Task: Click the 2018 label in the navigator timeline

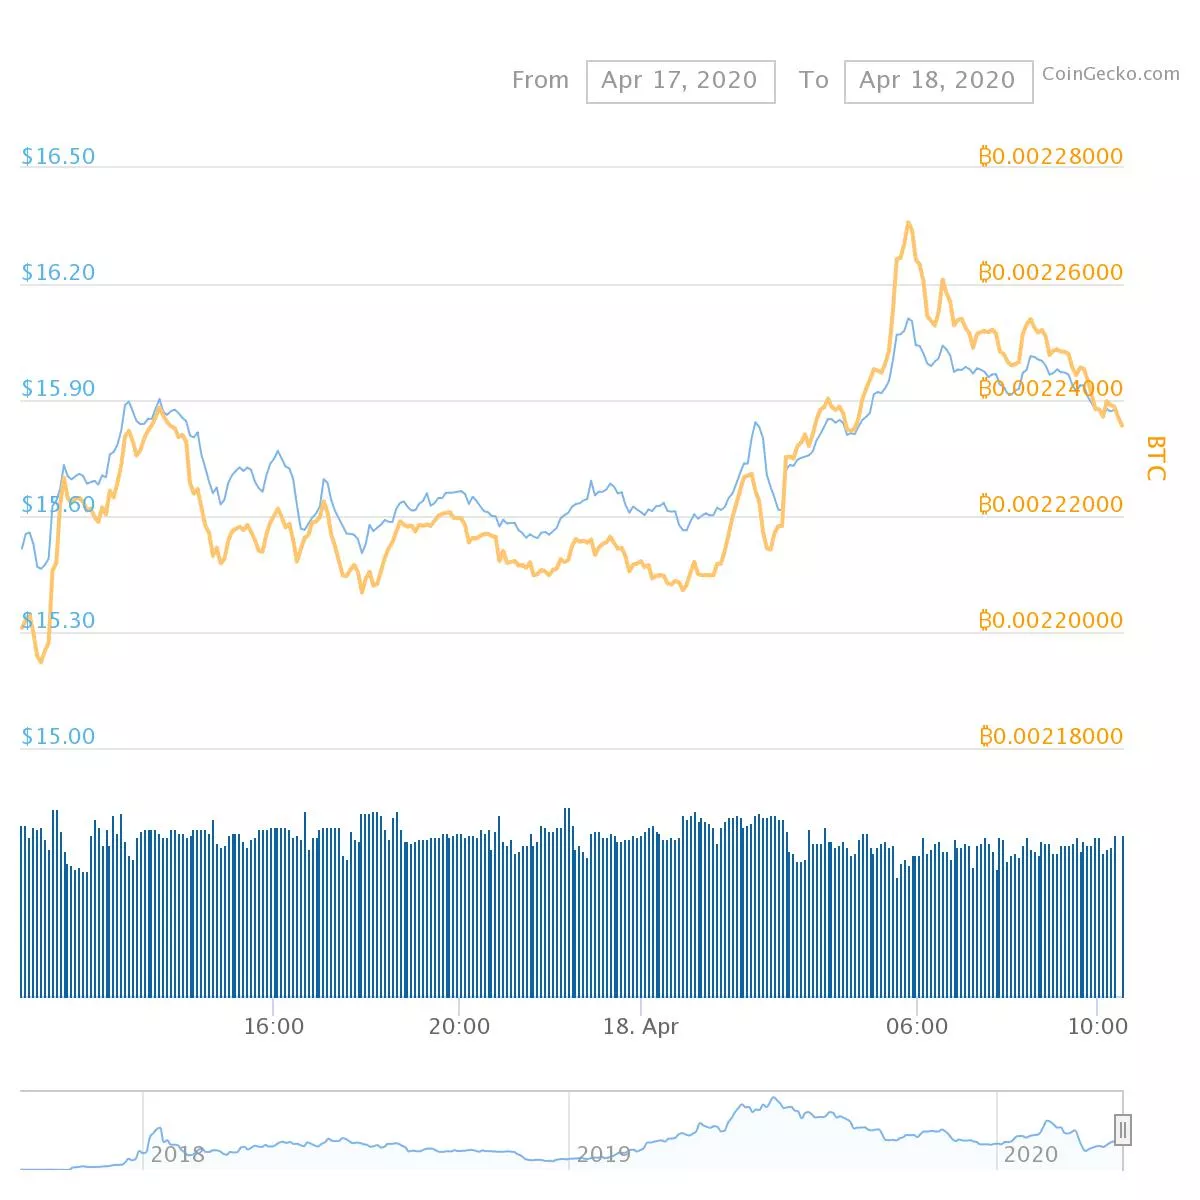Action: (x=176, y=1156)
